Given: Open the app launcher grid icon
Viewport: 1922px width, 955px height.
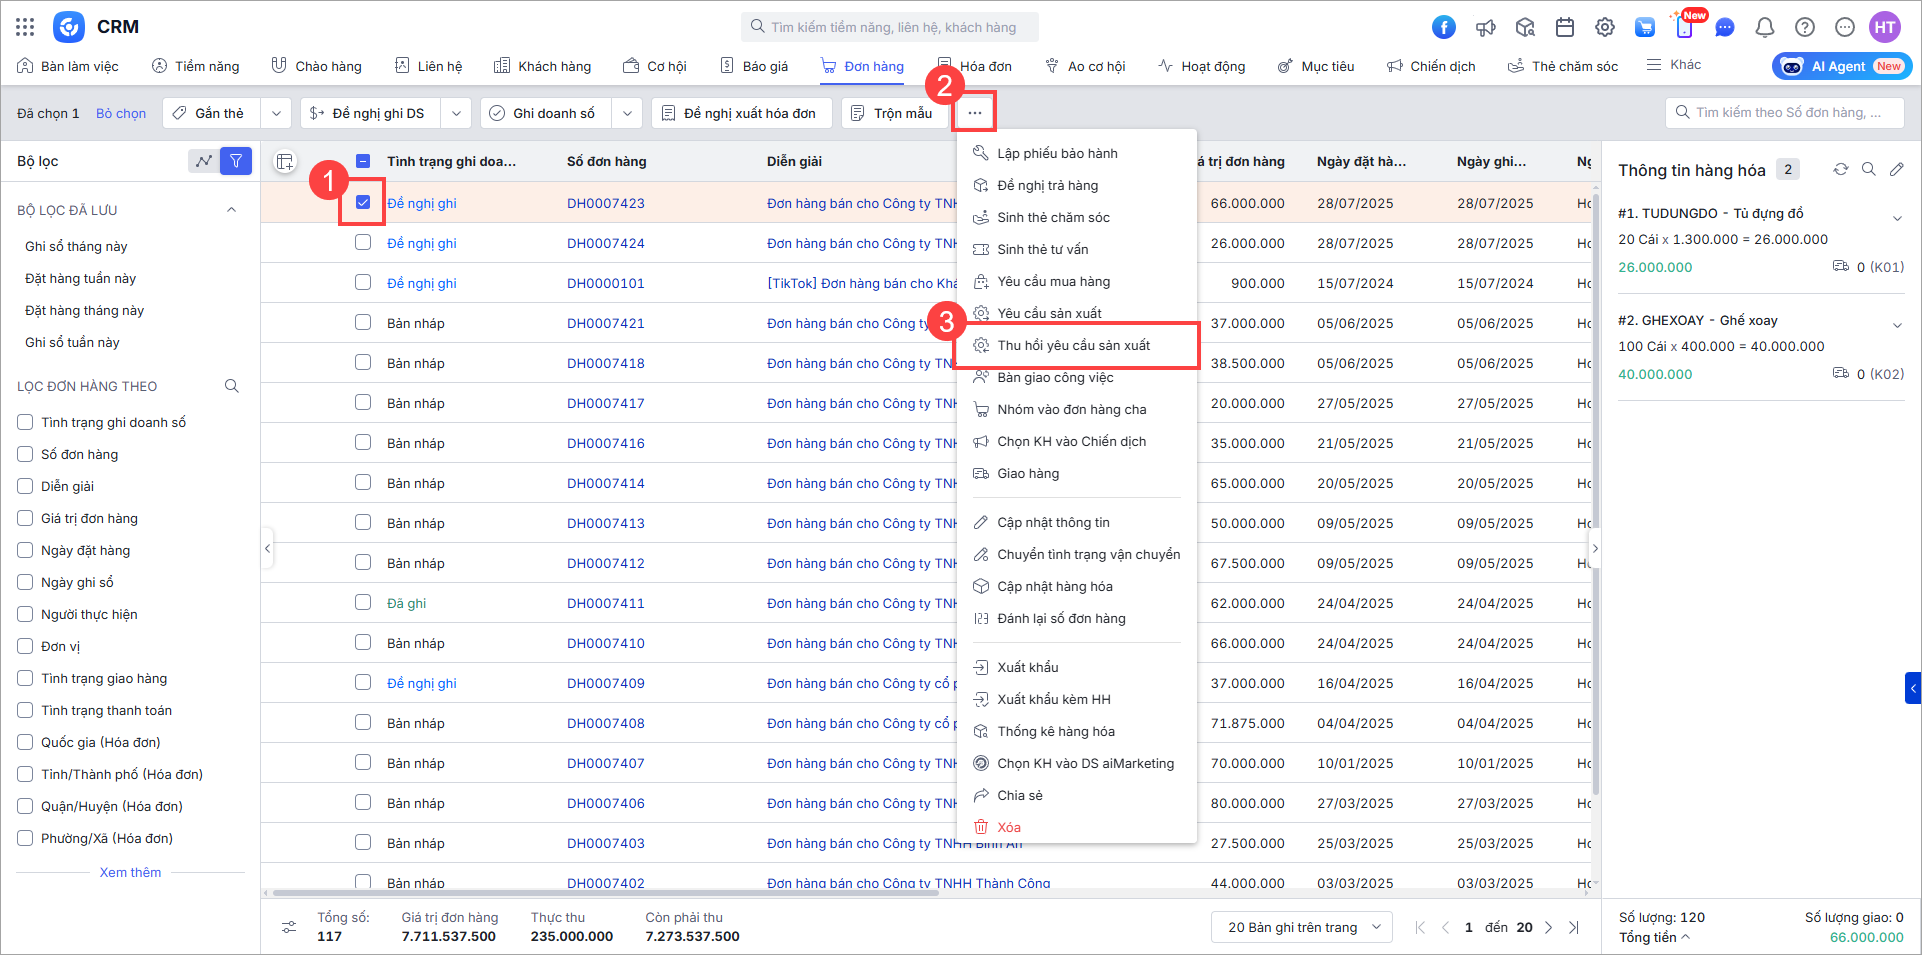Looking at the screenshot, I should click(x=25, y=27).
